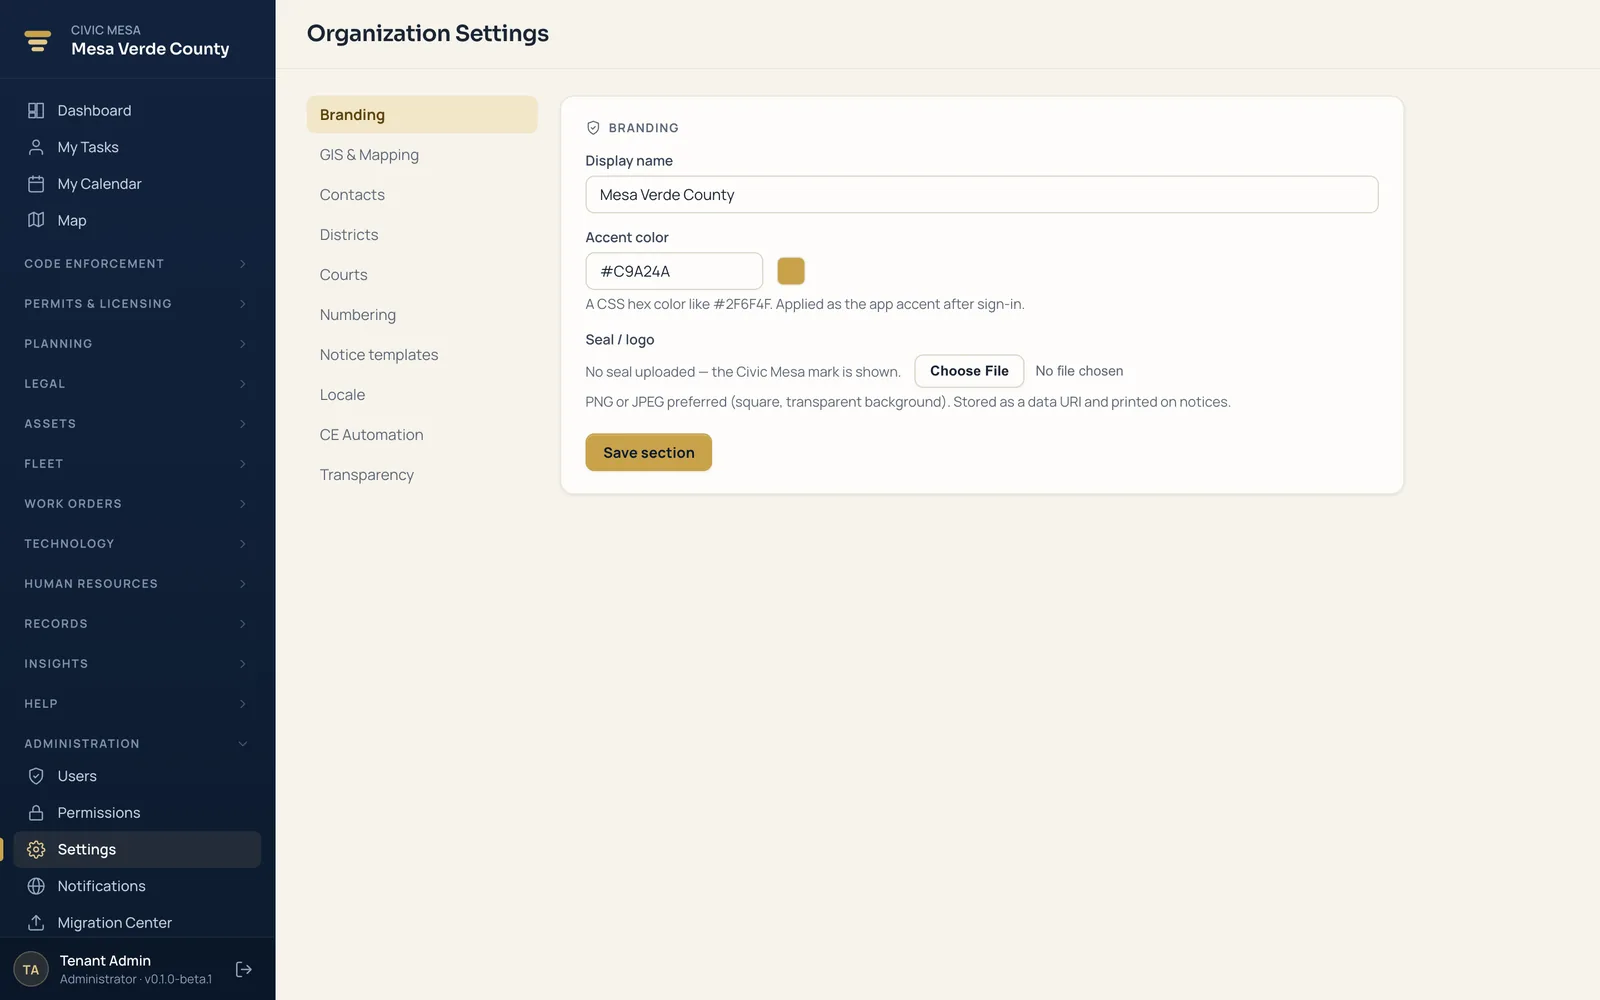Click the 'No file chosen' text

click(1079, 371)
